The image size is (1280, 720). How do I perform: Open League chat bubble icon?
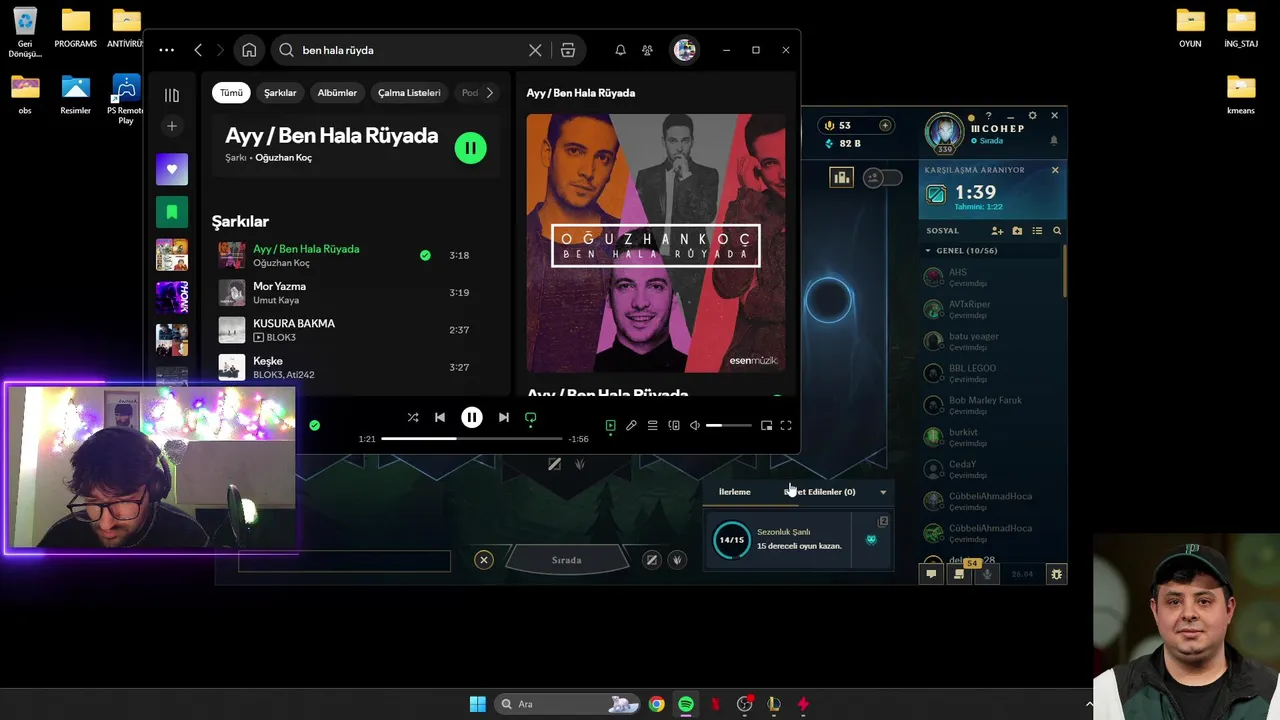click(931, 574)
